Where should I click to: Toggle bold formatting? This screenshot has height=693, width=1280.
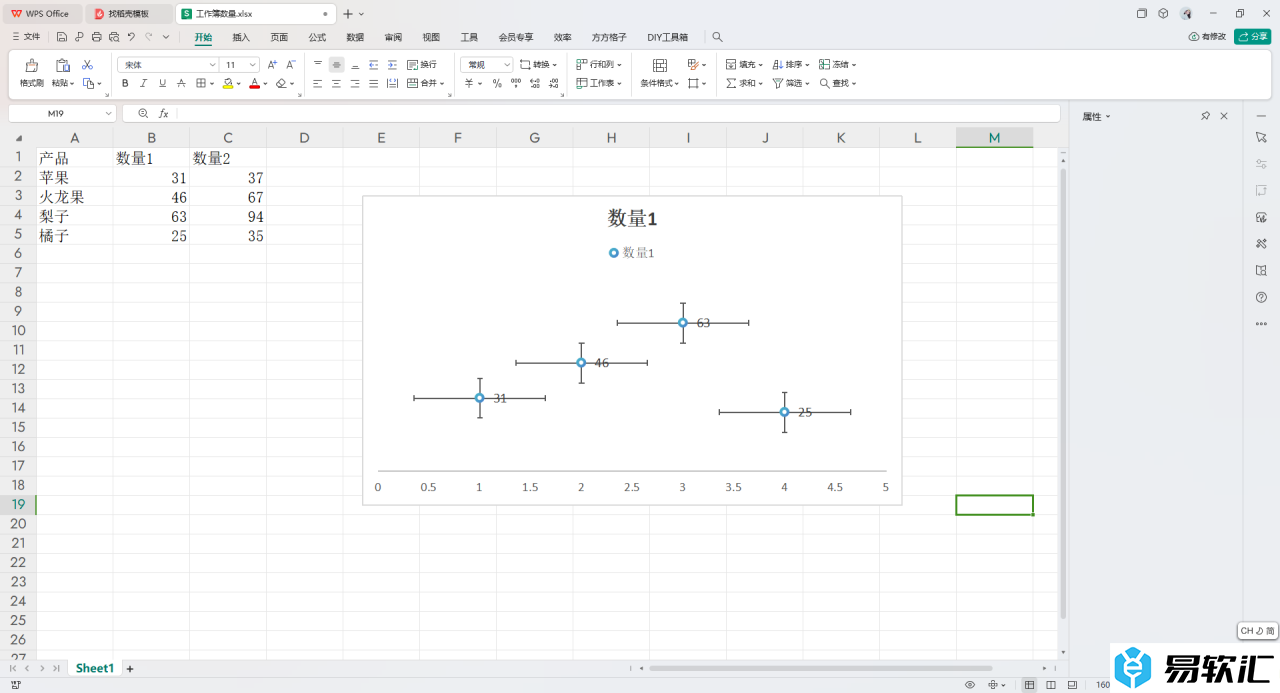[x=125, y=84]
